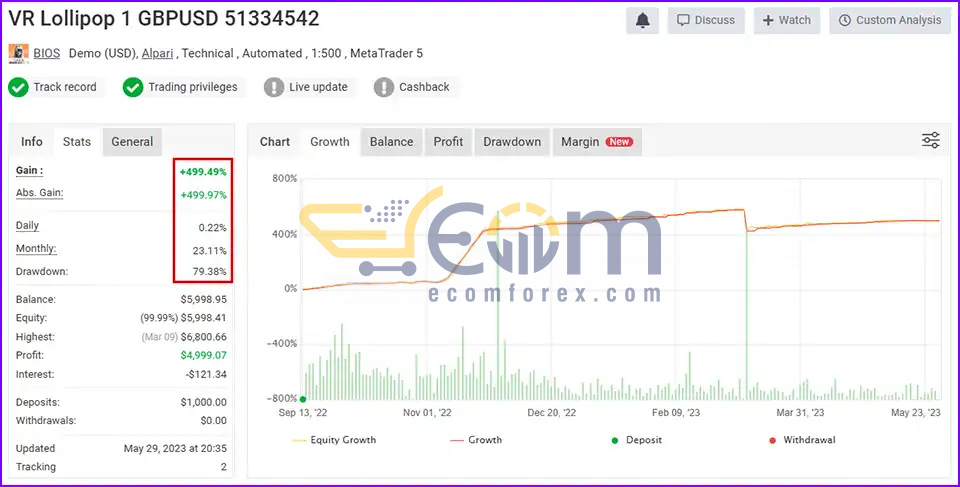This screenshot has width=960, height=487.
Task: Click the +499.49% gain value
Action: 203,172
